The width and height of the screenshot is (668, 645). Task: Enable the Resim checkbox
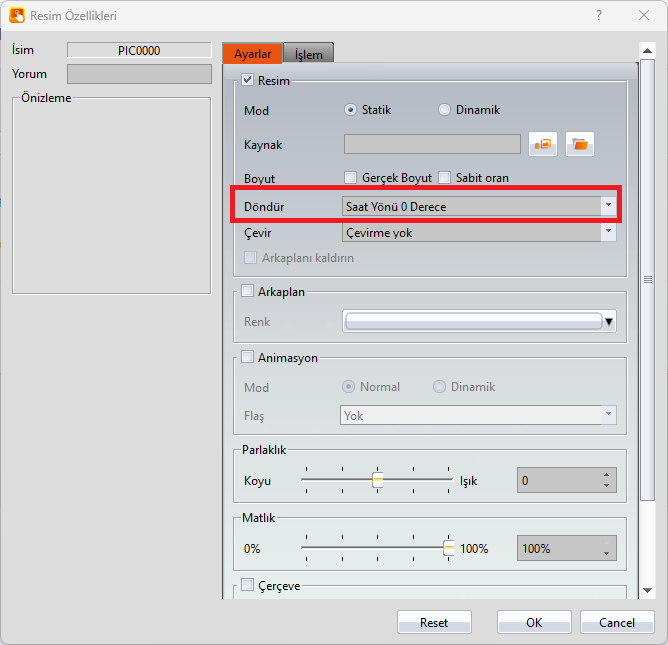[249, 80]
